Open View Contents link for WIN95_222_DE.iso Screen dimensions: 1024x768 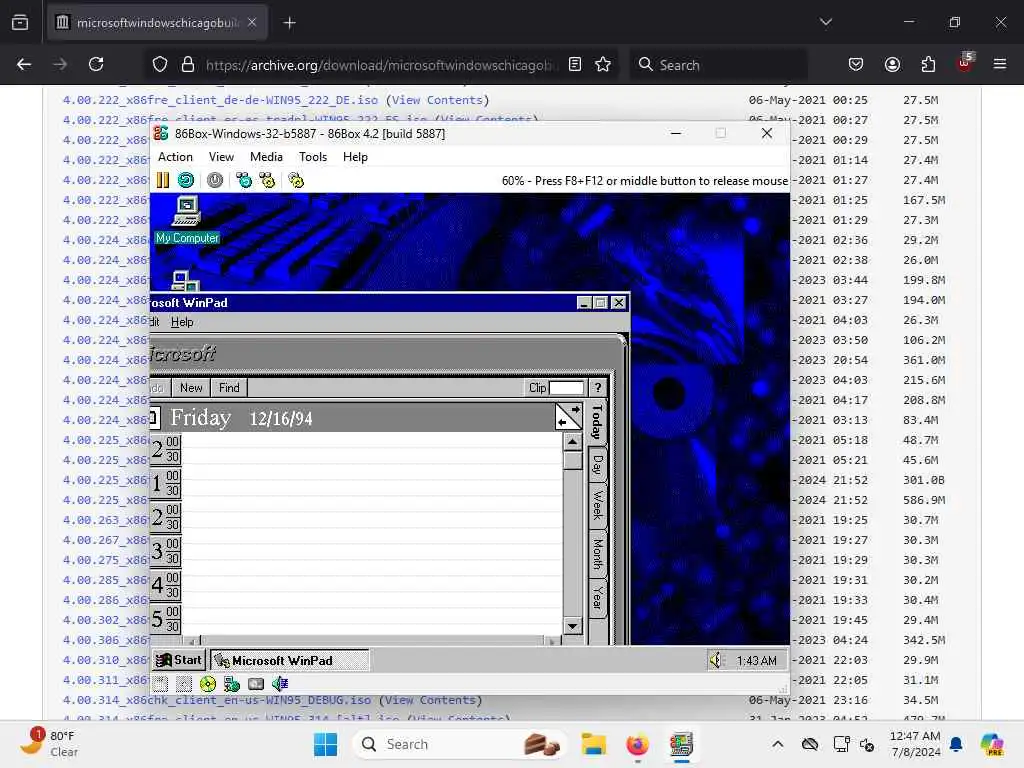click(x=438, y=100)
